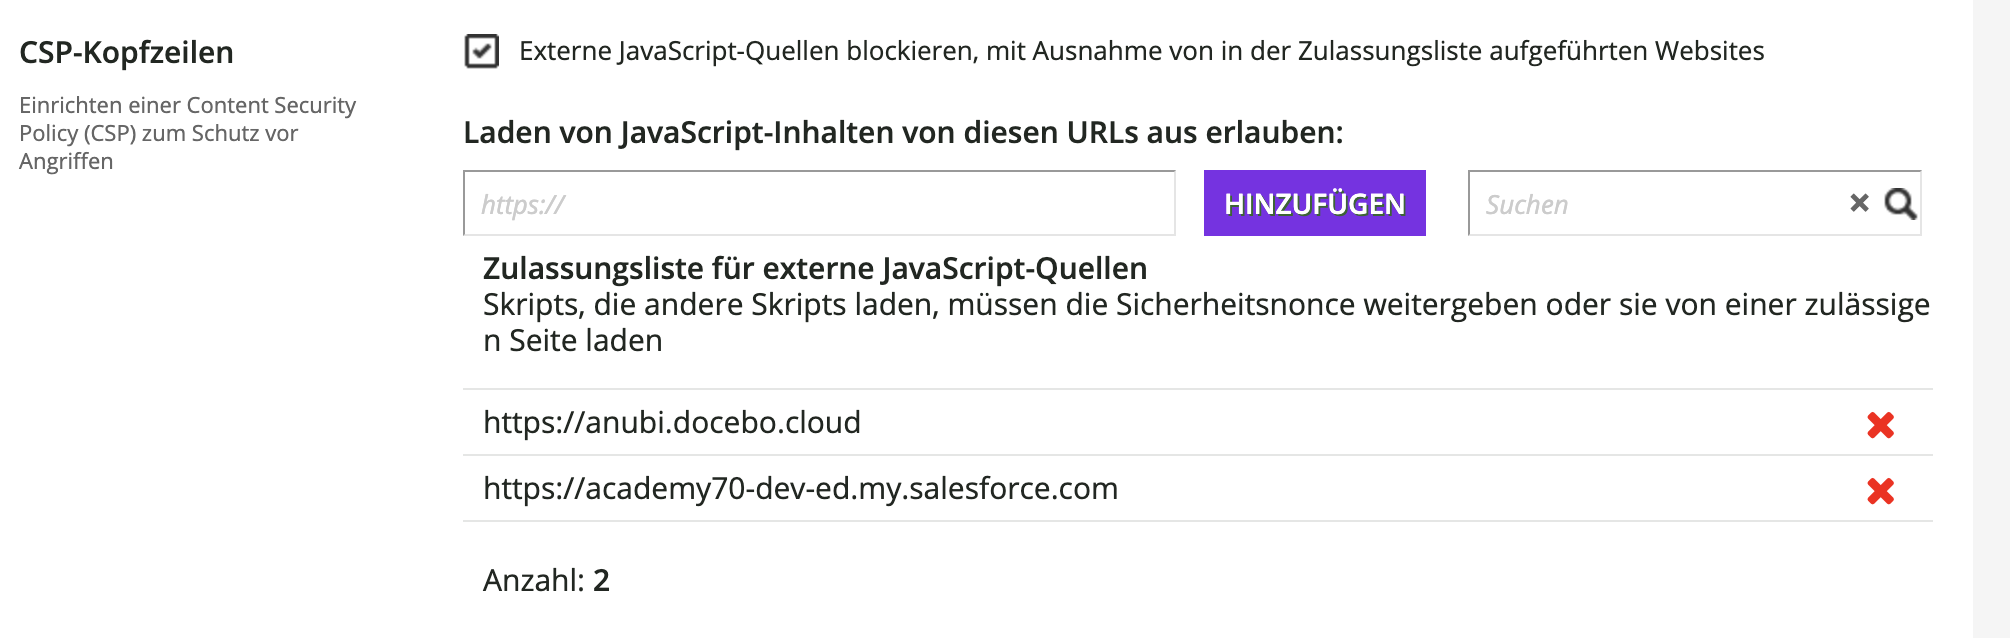
Task: Click the CSP-Kopfzeilen section heading
Action: (x=126, y=53)
